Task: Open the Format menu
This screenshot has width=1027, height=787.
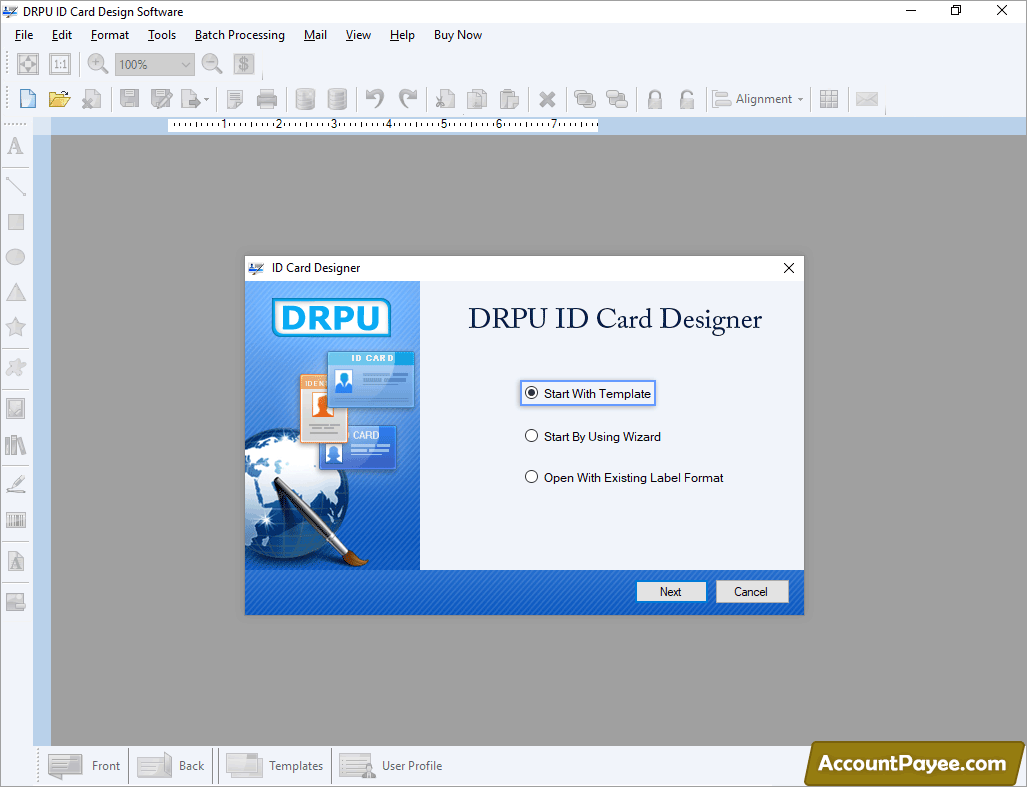Action: click(x=109, y=35)
